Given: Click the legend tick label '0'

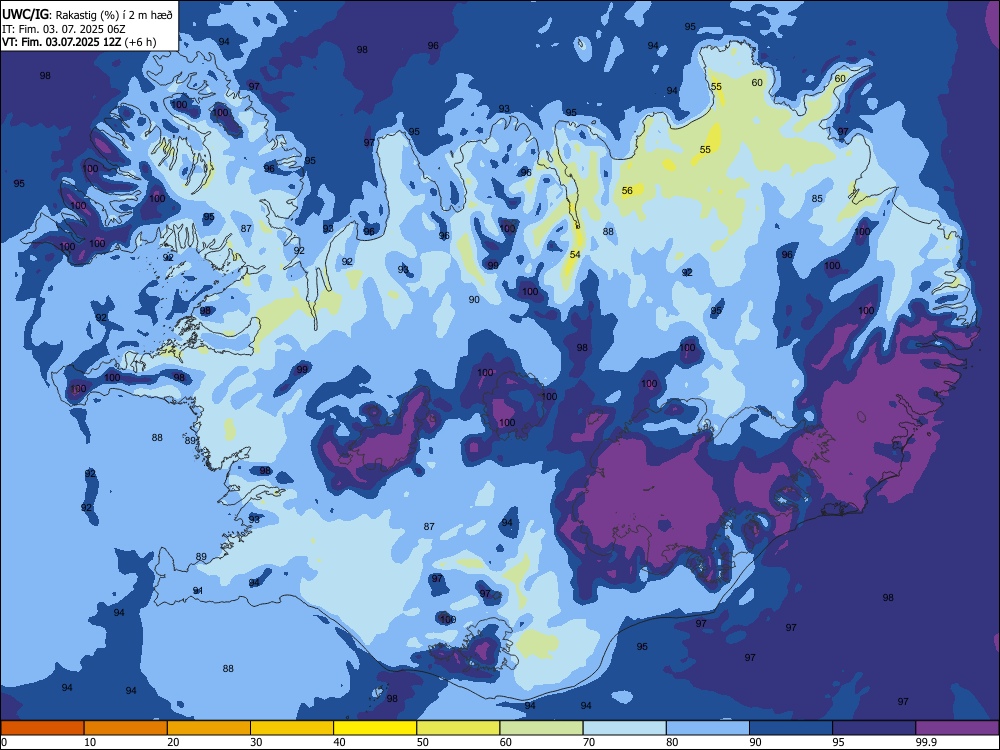Looking at the screenshot, I should tap(4, 742).
